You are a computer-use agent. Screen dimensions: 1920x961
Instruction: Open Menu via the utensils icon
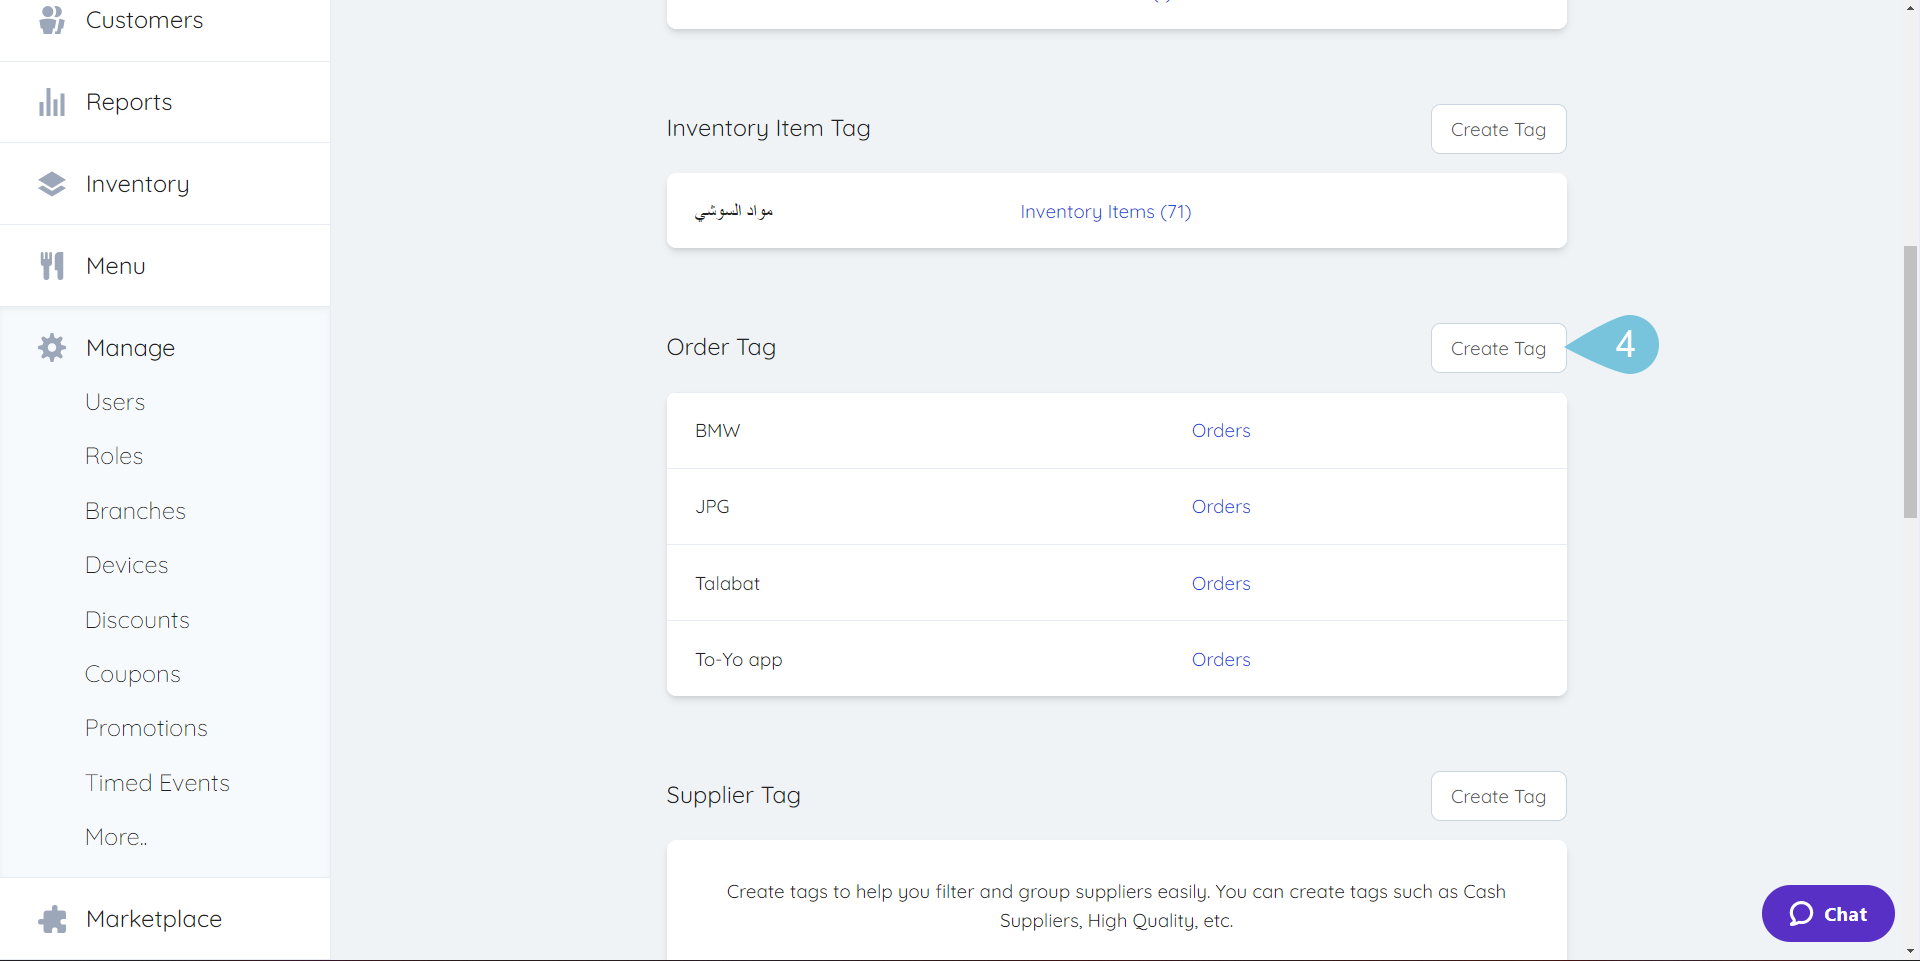51,265
